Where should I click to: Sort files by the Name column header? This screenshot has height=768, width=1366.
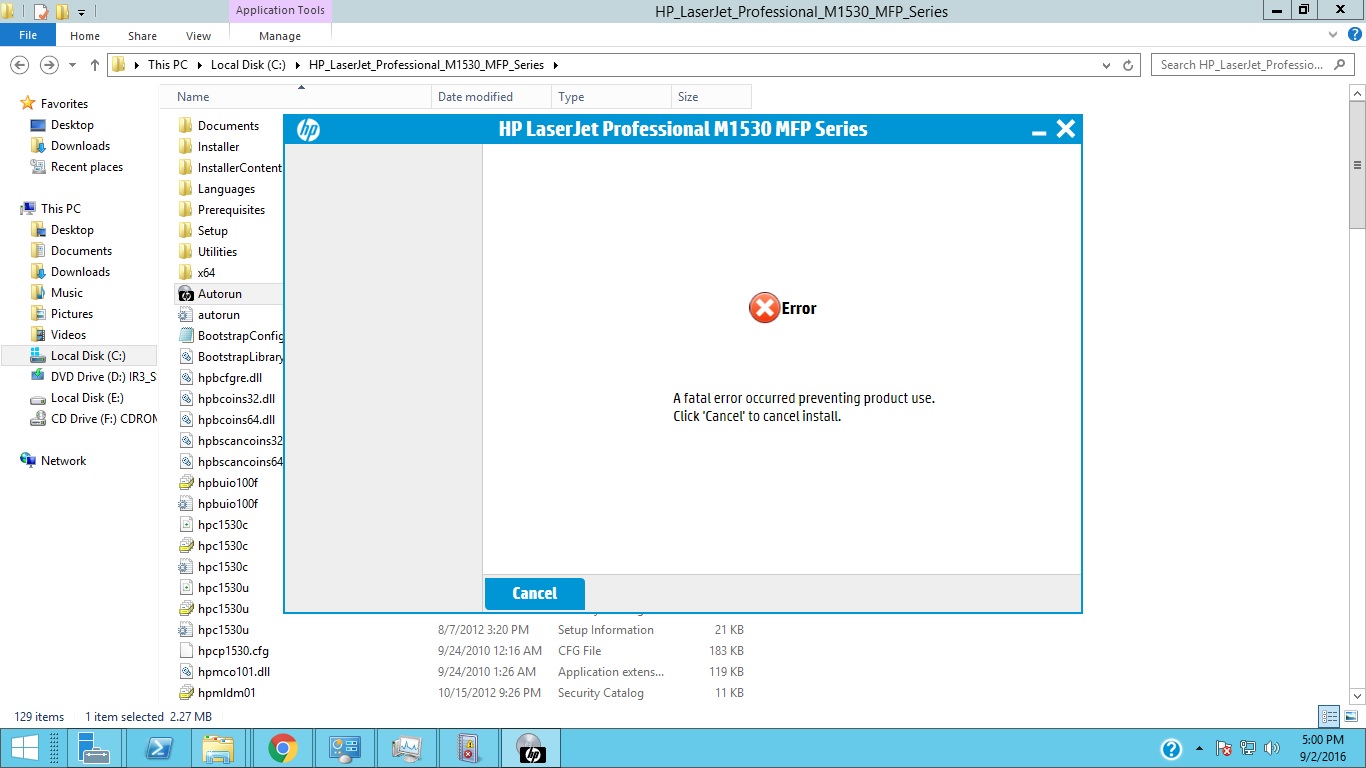(x=193, y=97)
